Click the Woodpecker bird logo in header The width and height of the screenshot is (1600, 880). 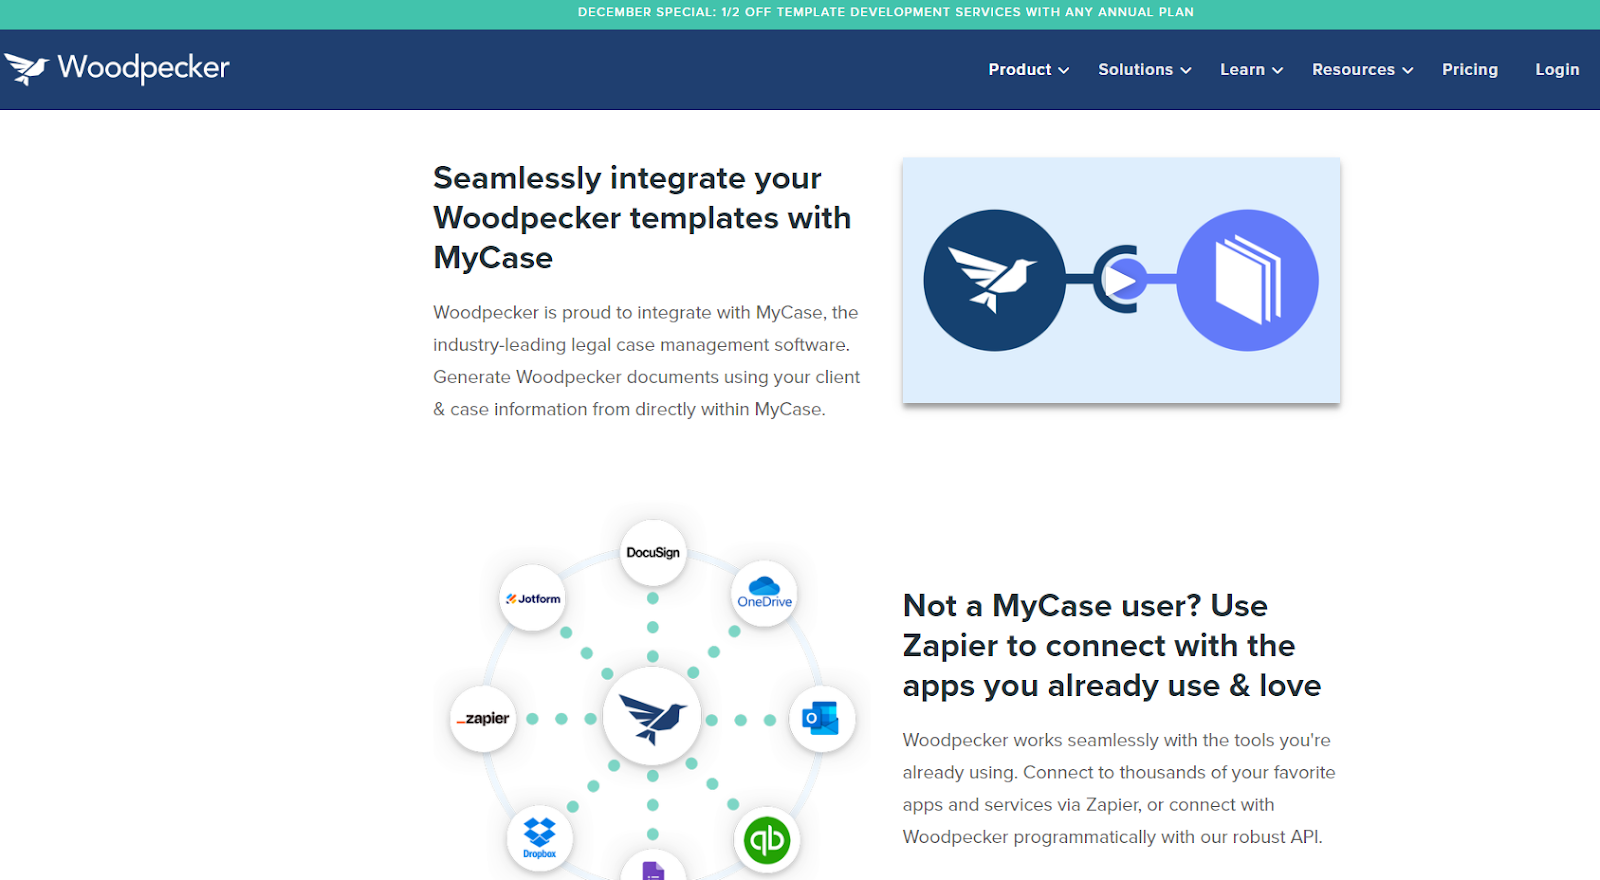27,69
